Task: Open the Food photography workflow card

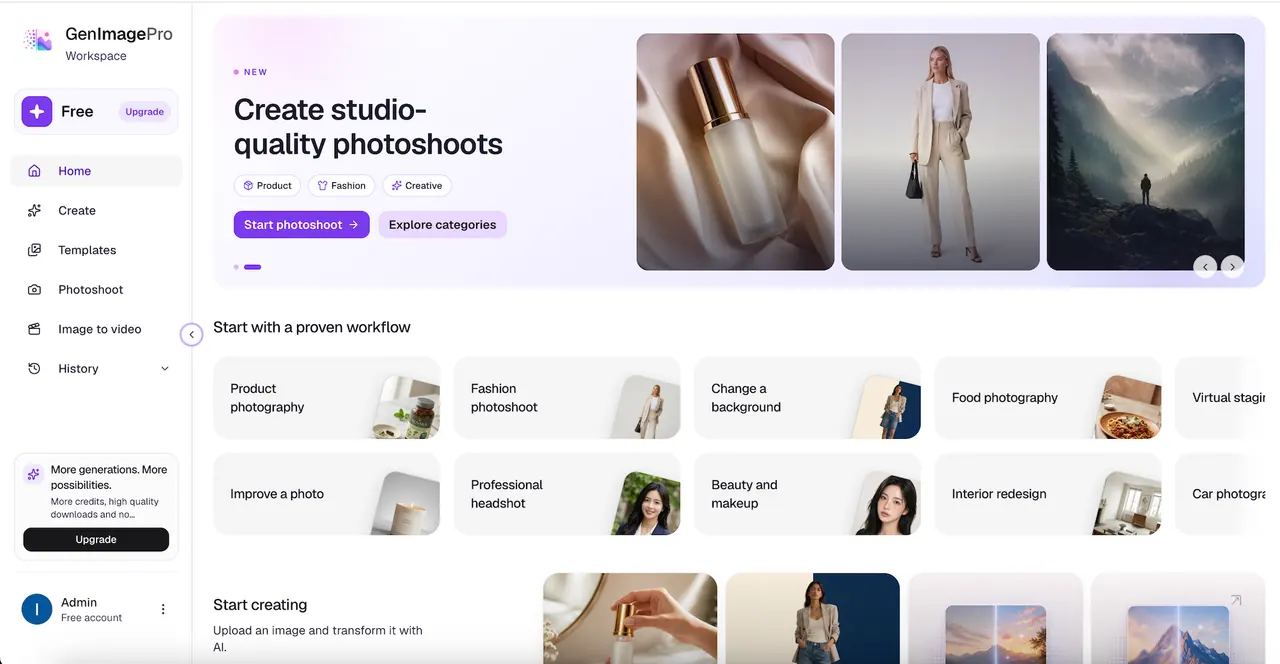Action: pyautogui.click(x=1048, y=398)
